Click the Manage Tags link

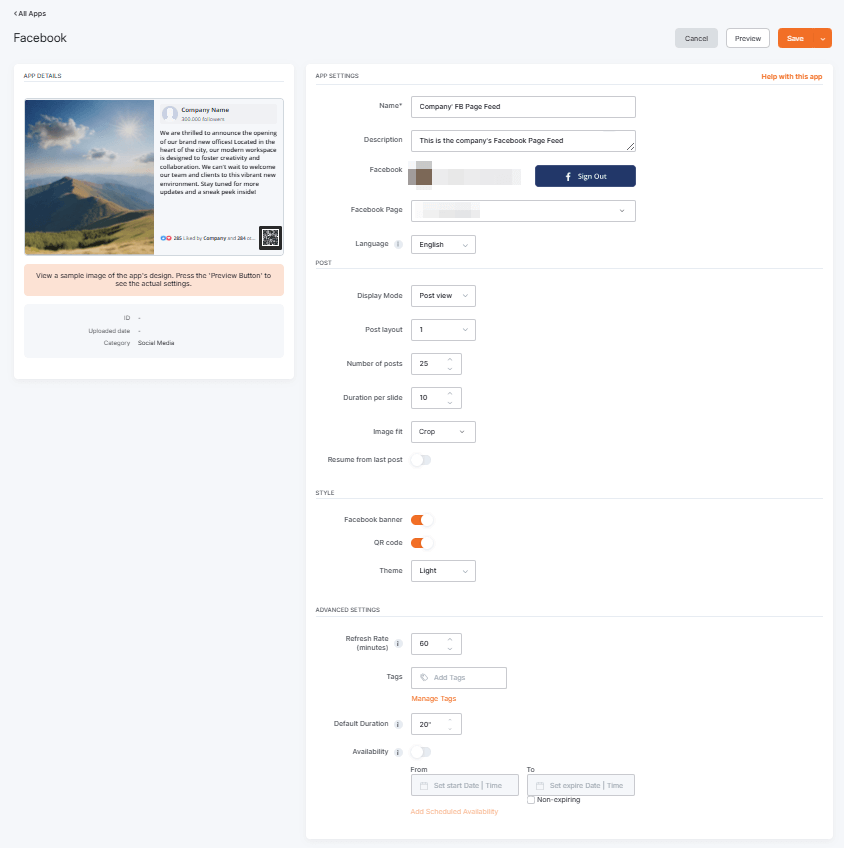coord(435,698)
